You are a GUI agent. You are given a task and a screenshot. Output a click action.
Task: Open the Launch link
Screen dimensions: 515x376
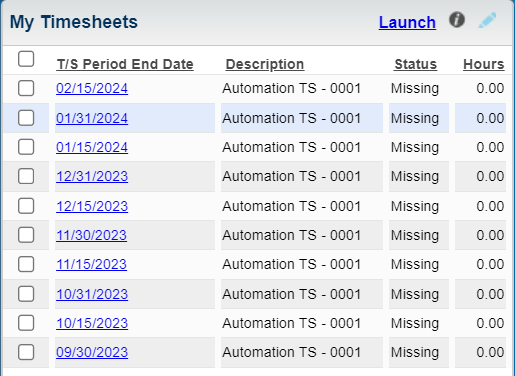(x=407, y=23)
